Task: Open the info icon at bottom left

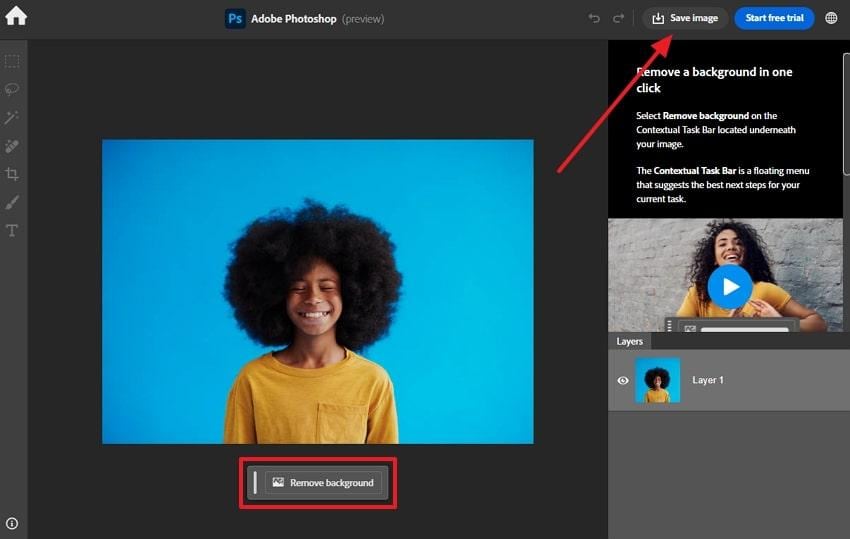Action: (12, 523)
